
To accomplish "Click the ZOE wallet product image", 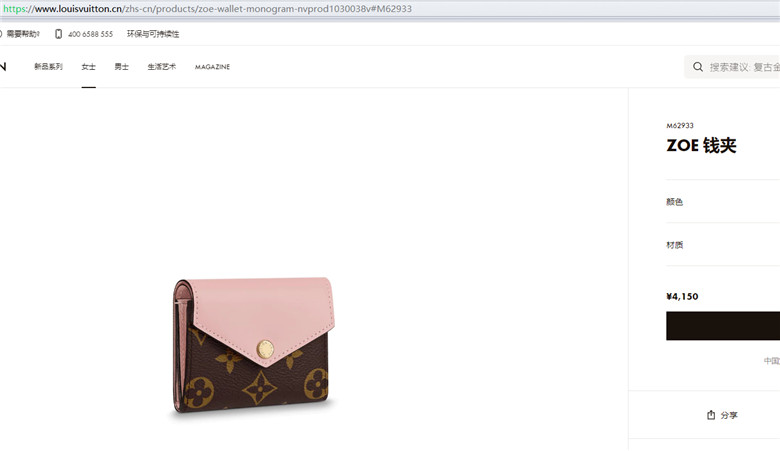I will (253, 345).
